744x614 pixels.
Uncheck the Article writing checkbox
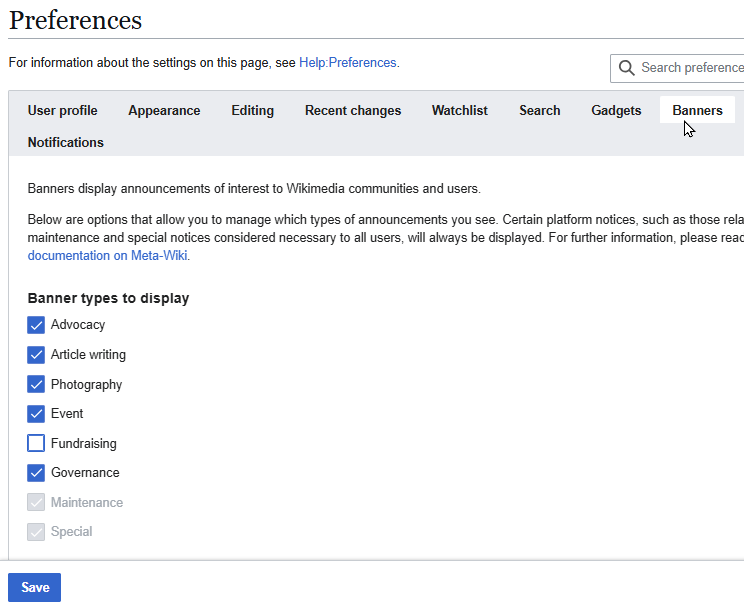pyautogui.click(x=36, y=355)
